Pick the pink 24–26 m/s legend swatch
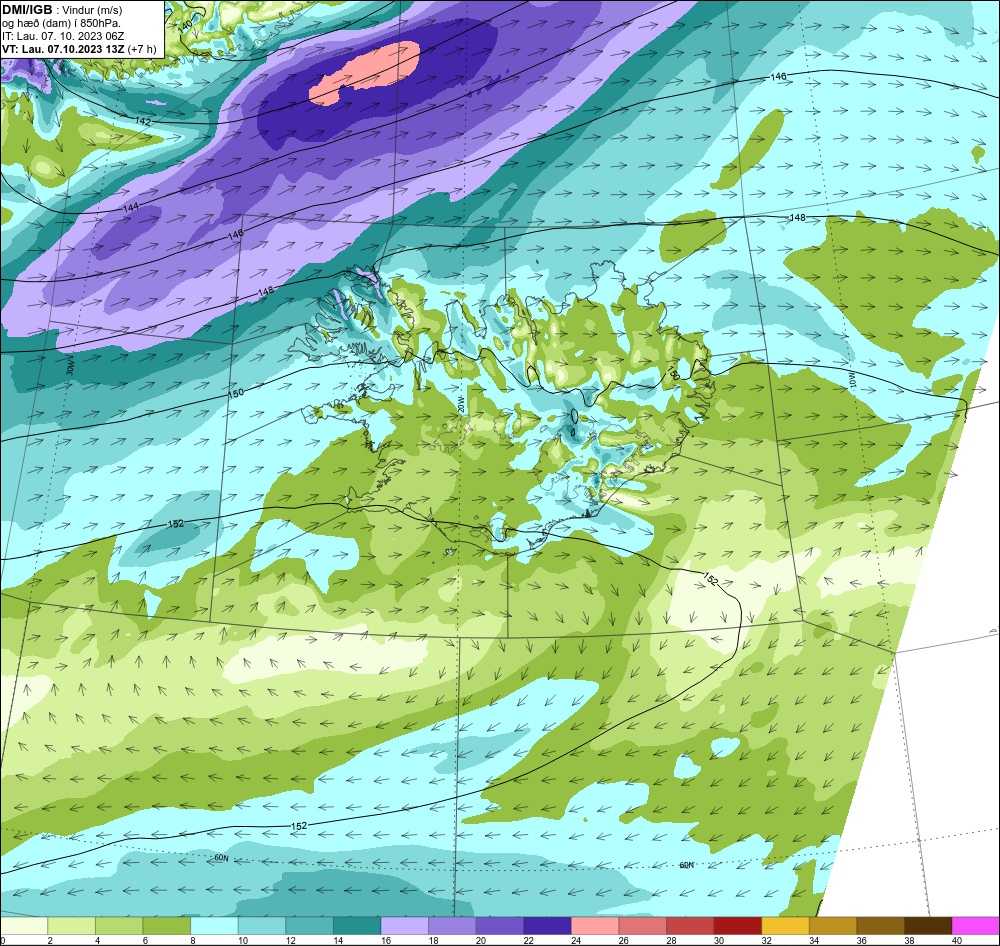Screen dimensions: 1000x946 pos(594,926)
